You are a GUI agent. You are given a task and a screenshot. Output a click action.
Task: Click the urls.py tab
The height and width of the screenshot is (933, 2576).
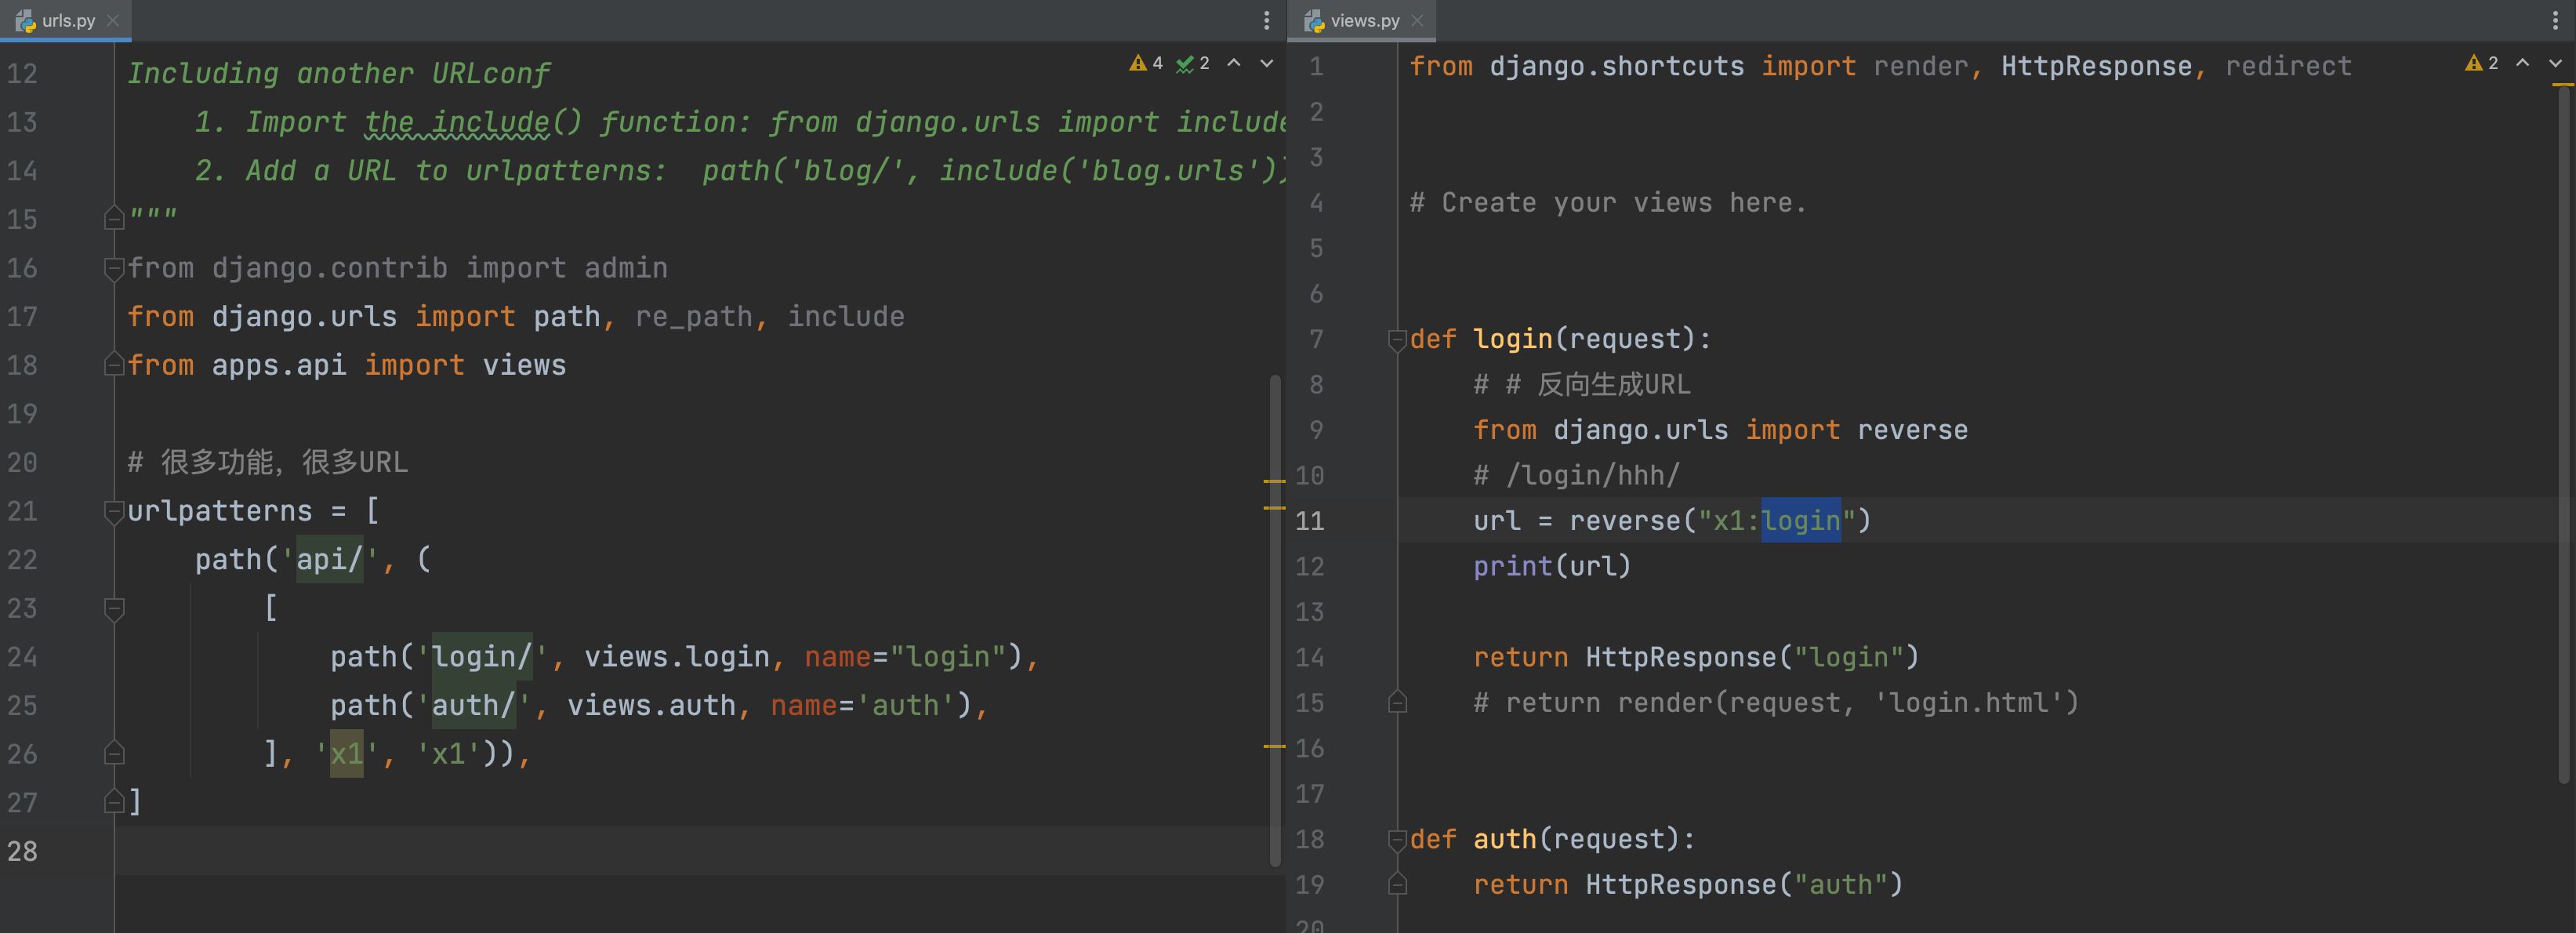[67, 20]
